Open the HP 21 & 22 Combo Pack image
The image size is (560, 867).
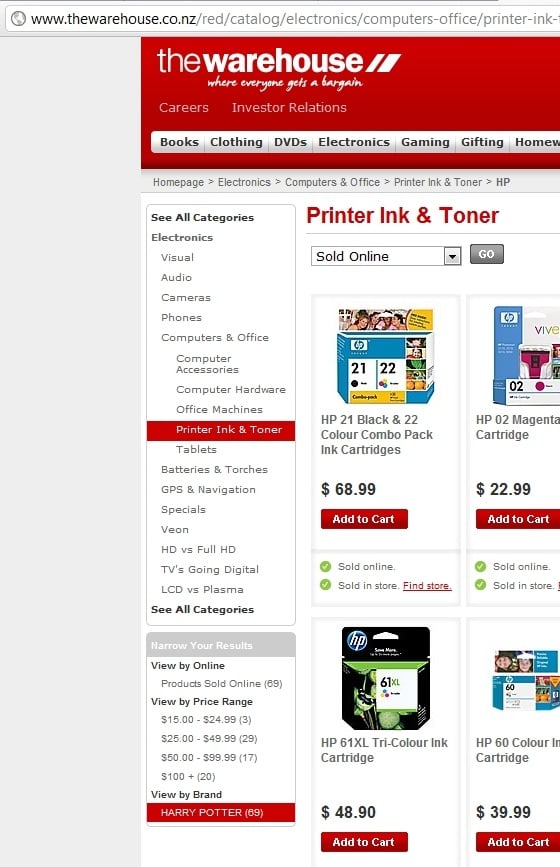tap(386, 356)
